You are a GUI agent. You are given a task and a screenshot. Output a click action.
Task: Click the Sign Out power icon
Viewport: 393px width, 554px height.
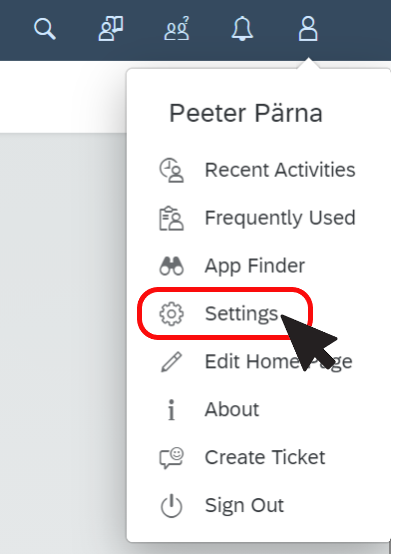click(x=171, y=506)
